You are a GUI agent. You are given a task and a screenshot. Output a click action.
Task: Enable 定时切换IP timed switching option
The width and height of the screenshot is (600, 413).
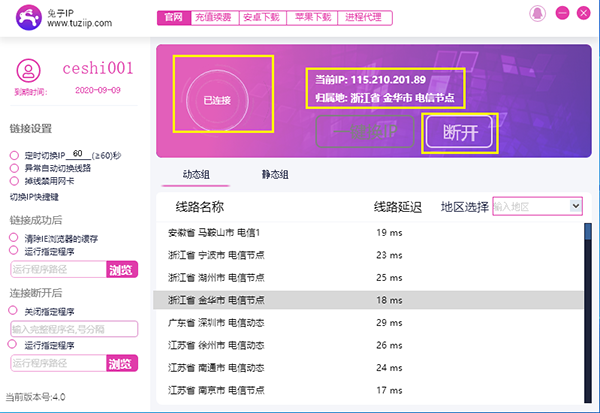coord(14,155)
